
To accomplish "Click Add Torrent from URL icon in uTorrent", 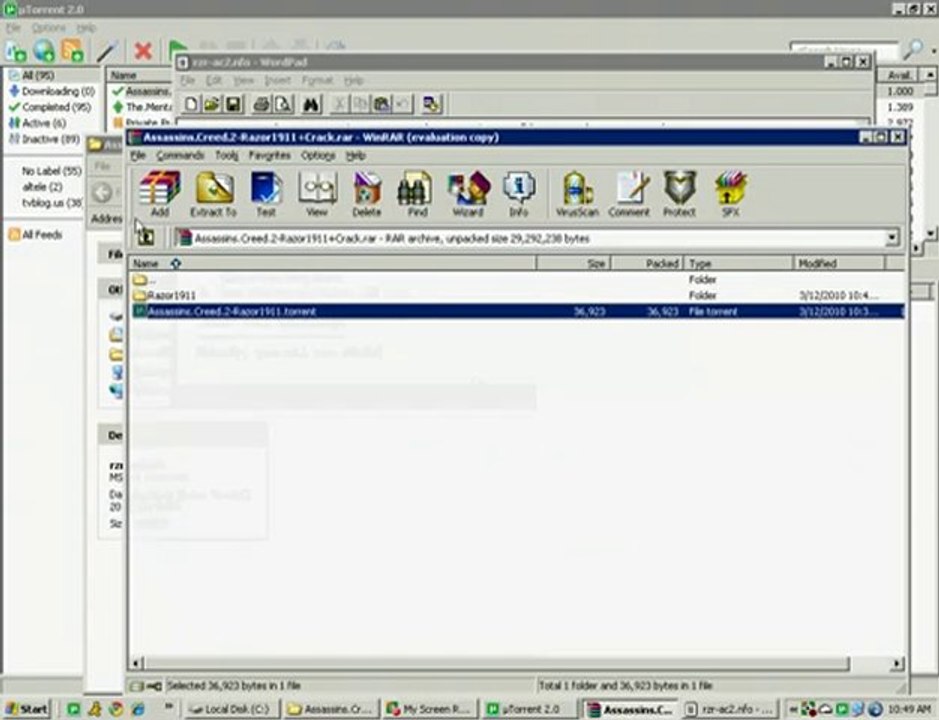I will (44, 52).
